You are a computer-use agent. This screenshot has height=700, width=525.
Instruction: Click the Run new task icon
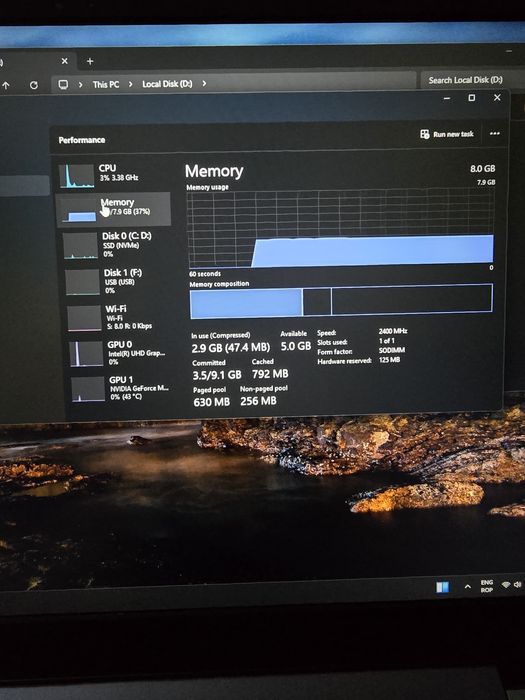[x=425, y=134]
